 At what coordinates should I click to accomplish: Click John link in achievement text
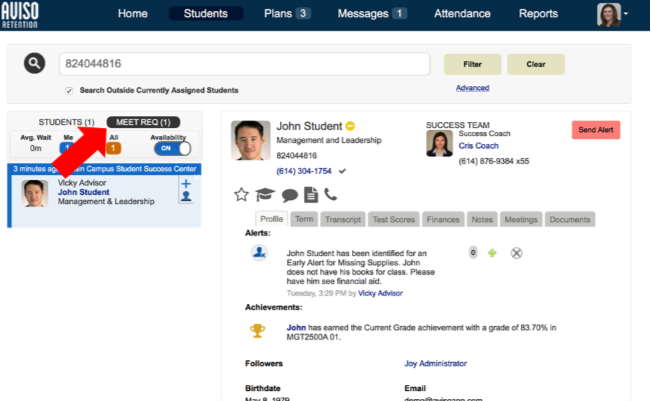point(296,328)
